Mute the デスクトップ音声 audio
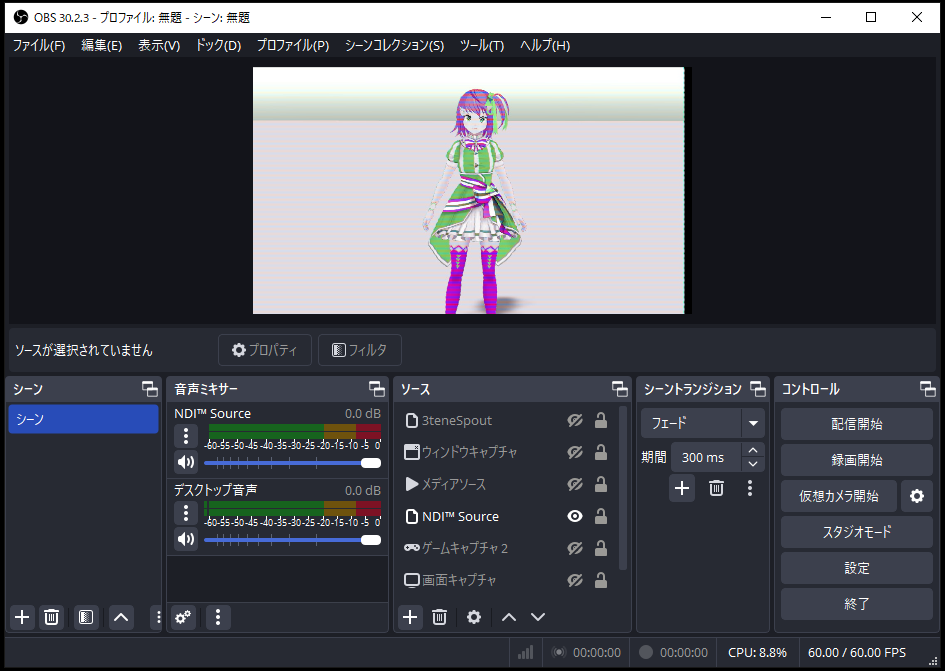This screenshot has height=671, width=945. click(186, 538)
